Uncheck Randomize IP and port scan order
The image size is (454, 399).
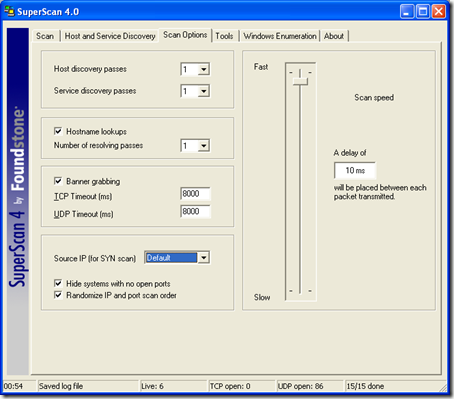click(58, 295)
